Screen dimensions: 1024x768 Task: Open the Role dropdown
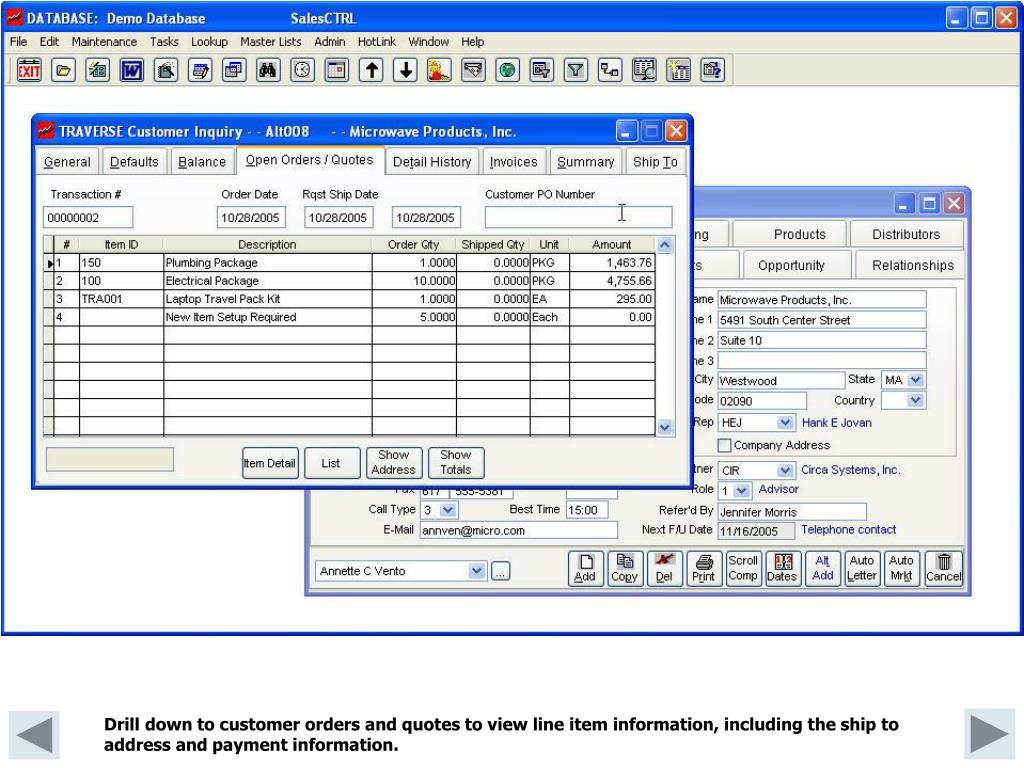[741, 490]
